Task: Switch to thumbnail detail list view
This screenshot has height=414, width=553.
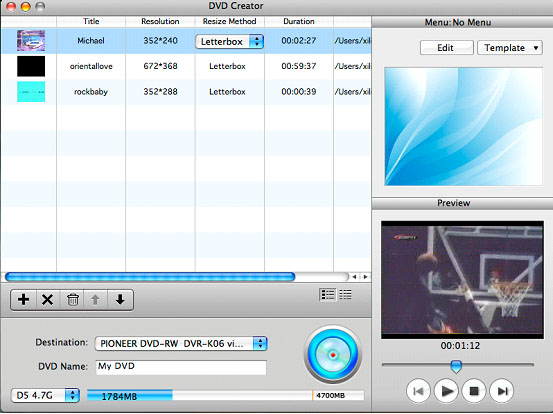Action: click(x=328, y=294)
